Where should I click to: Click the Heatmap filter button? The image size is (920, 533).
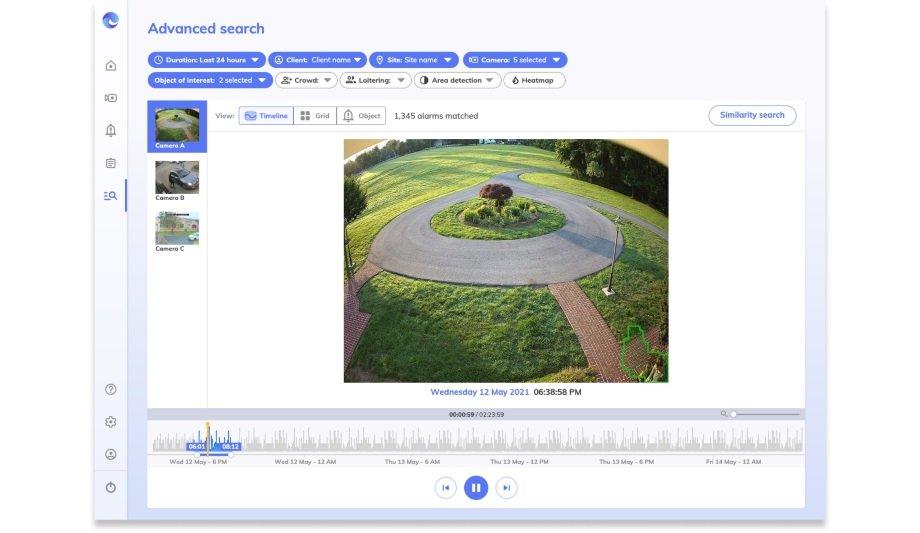tap(534, 80)
